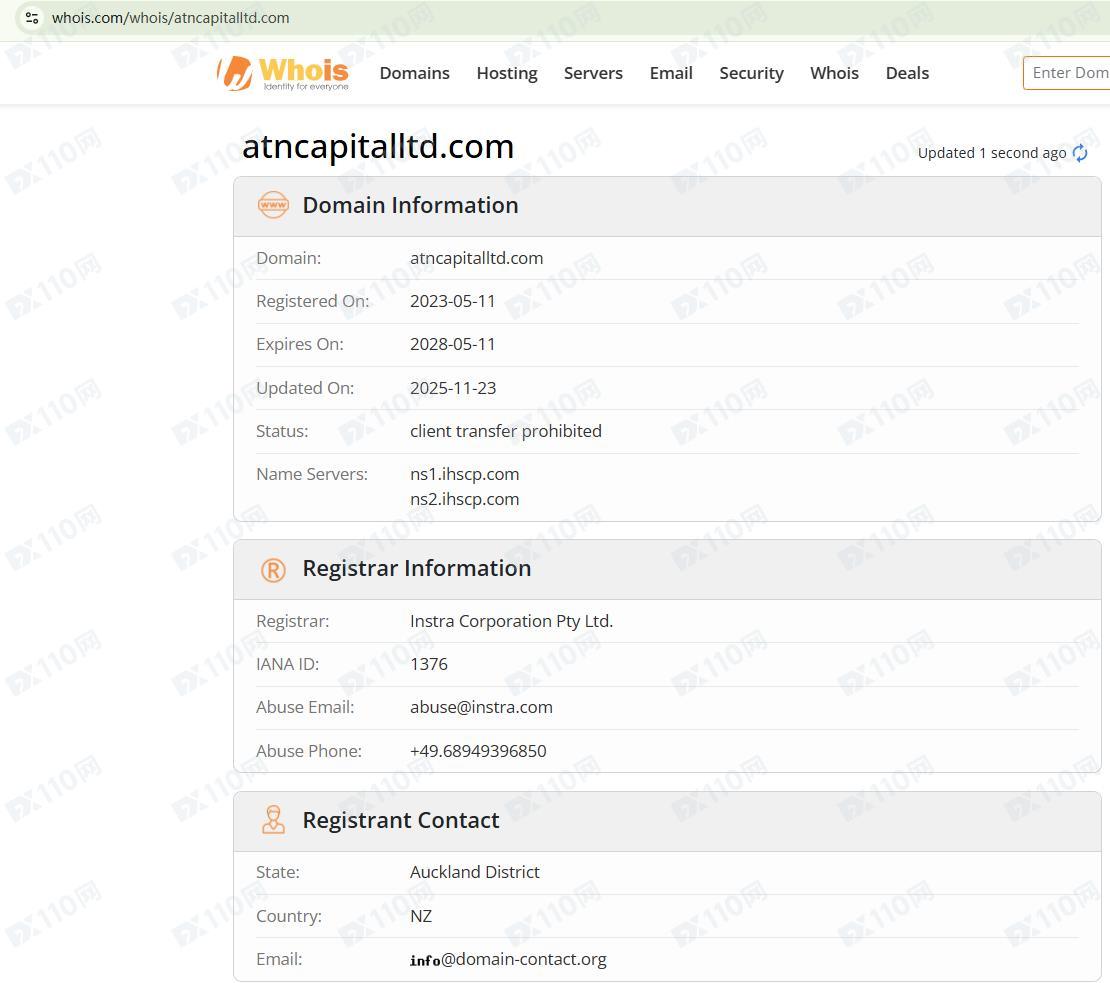Click the URL address bar text
The height and width of the screenshot is (983, 1110).
(170, 18)
